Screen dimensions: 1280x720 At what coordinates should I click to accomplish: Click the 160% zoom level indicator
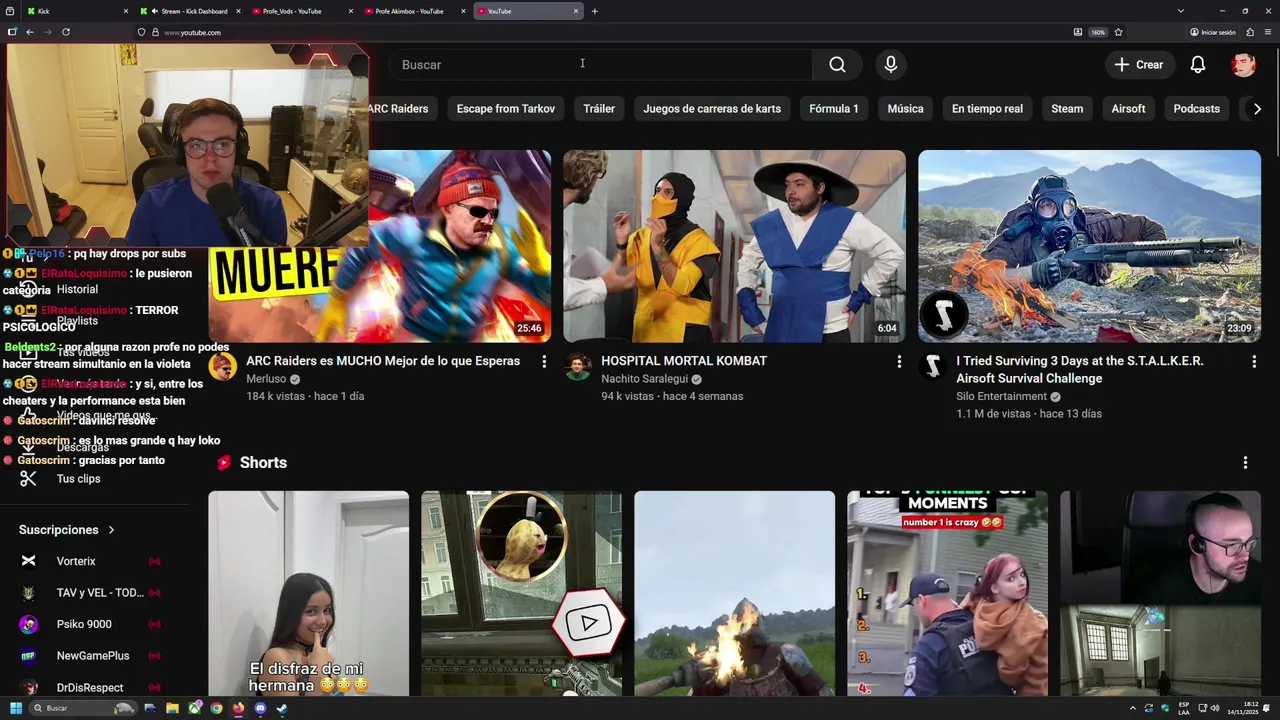[1098, 32]
